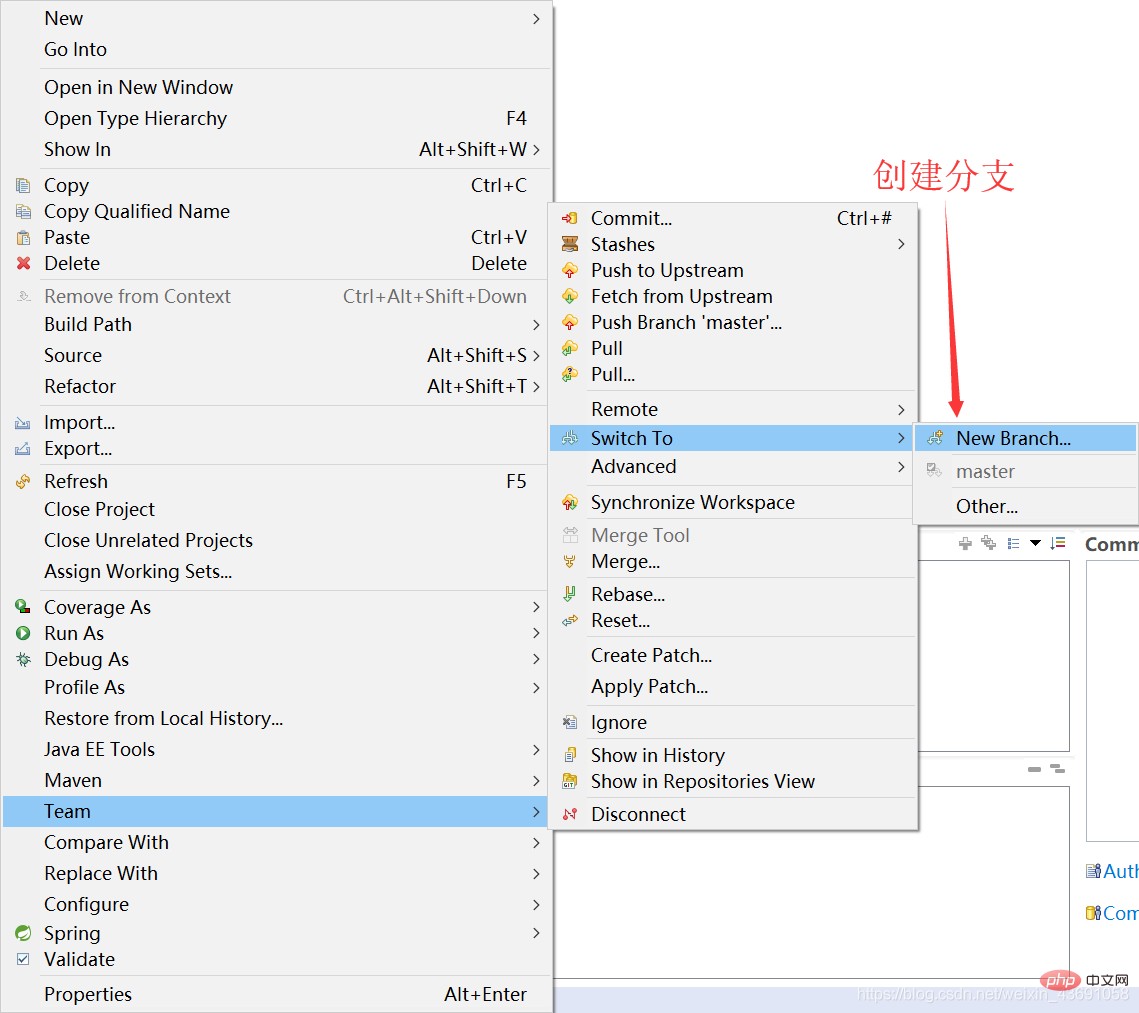This screenshot has width=1139, height=1013.
Task: Click the Disconnect icon
Action: point(570,814)
